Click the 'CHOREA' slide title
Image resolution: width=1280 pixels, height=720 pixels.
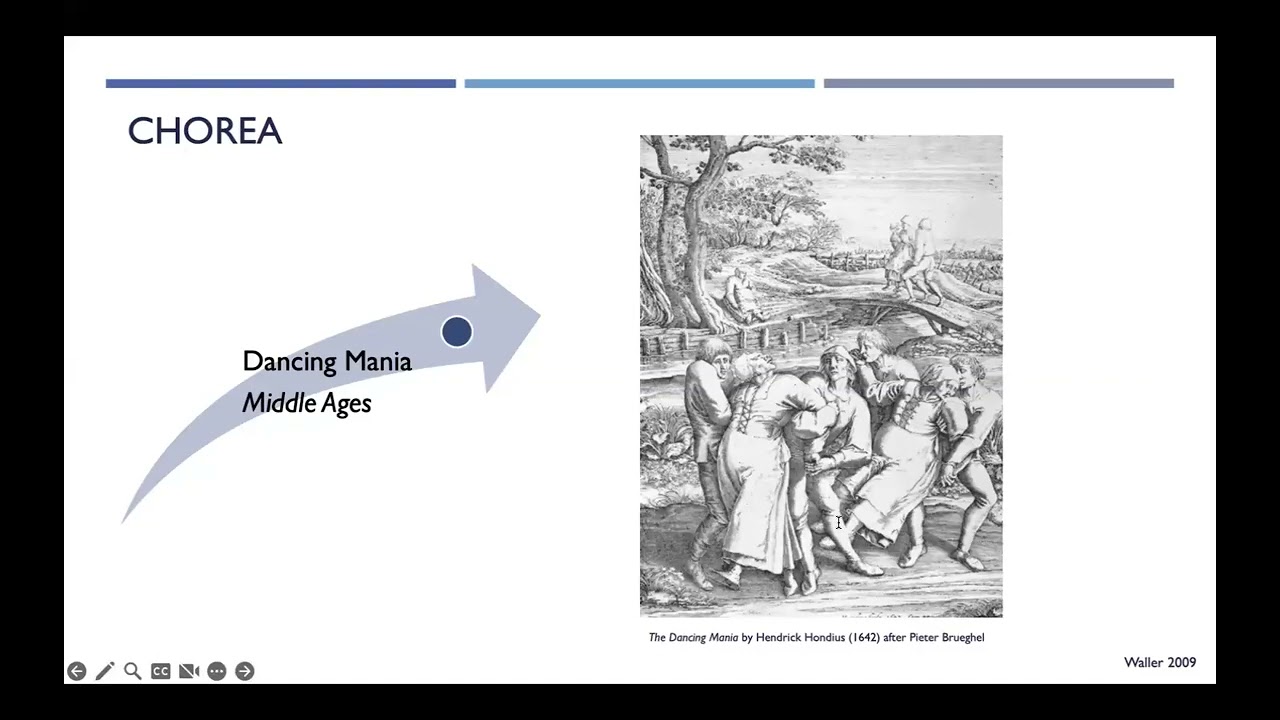(x=205, y=131)
